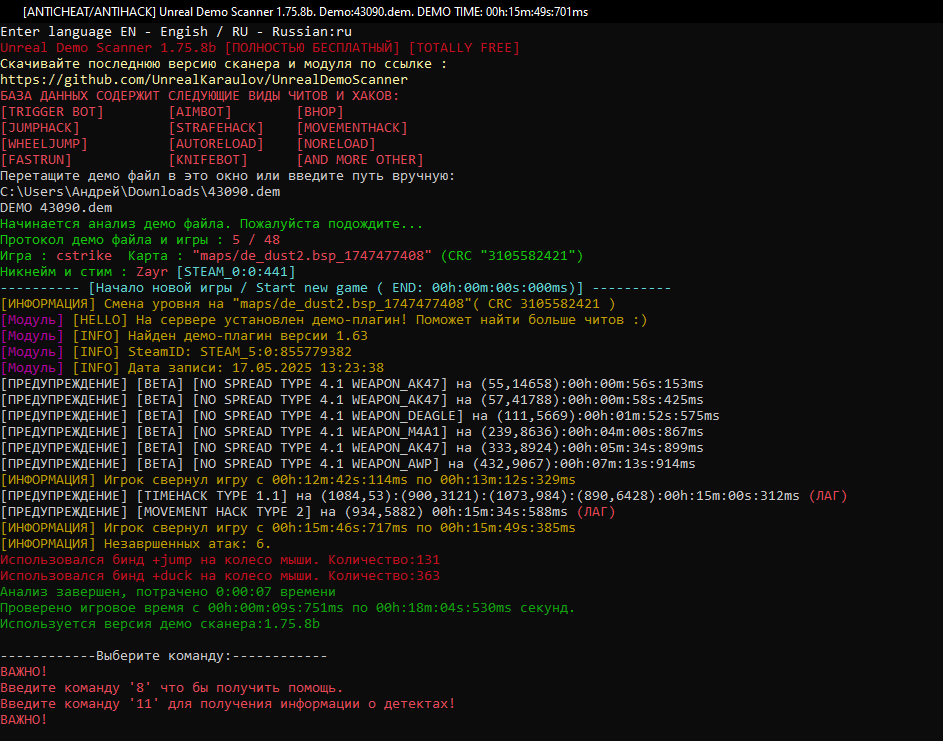Click the '+jump' mouse wheel bind line
Image resolution: width=943 pixels, height=741 pixels.
pos(220,560)
